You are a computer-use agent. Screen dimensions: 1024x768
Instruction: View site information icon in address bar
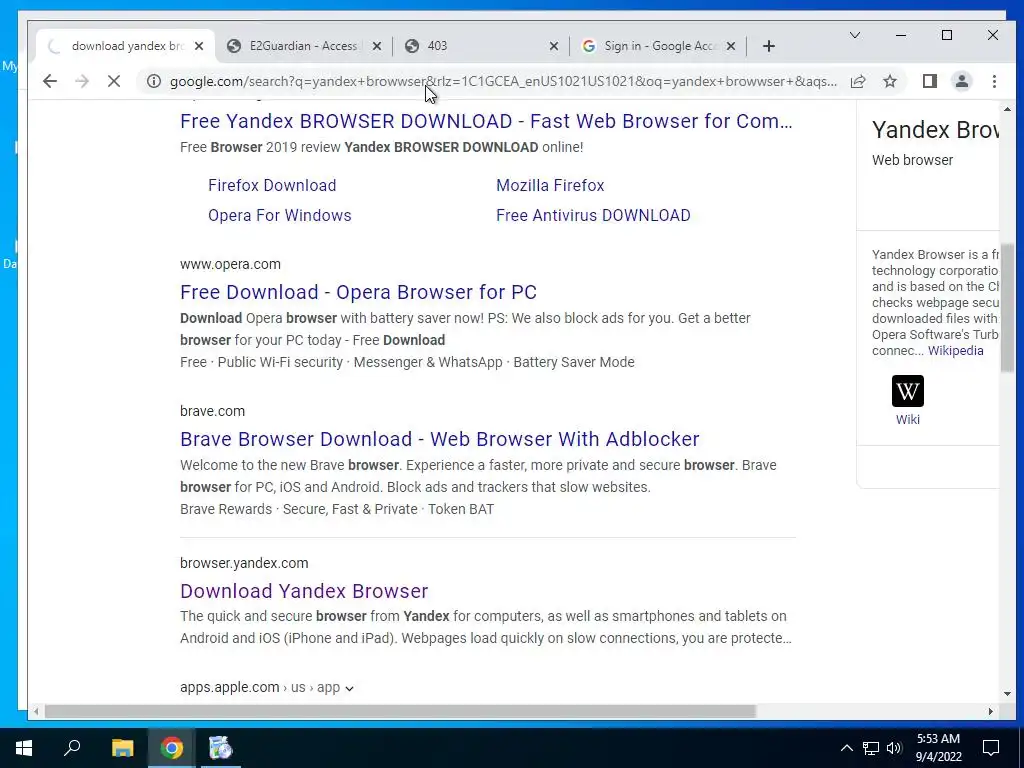(x=153, y=81)
